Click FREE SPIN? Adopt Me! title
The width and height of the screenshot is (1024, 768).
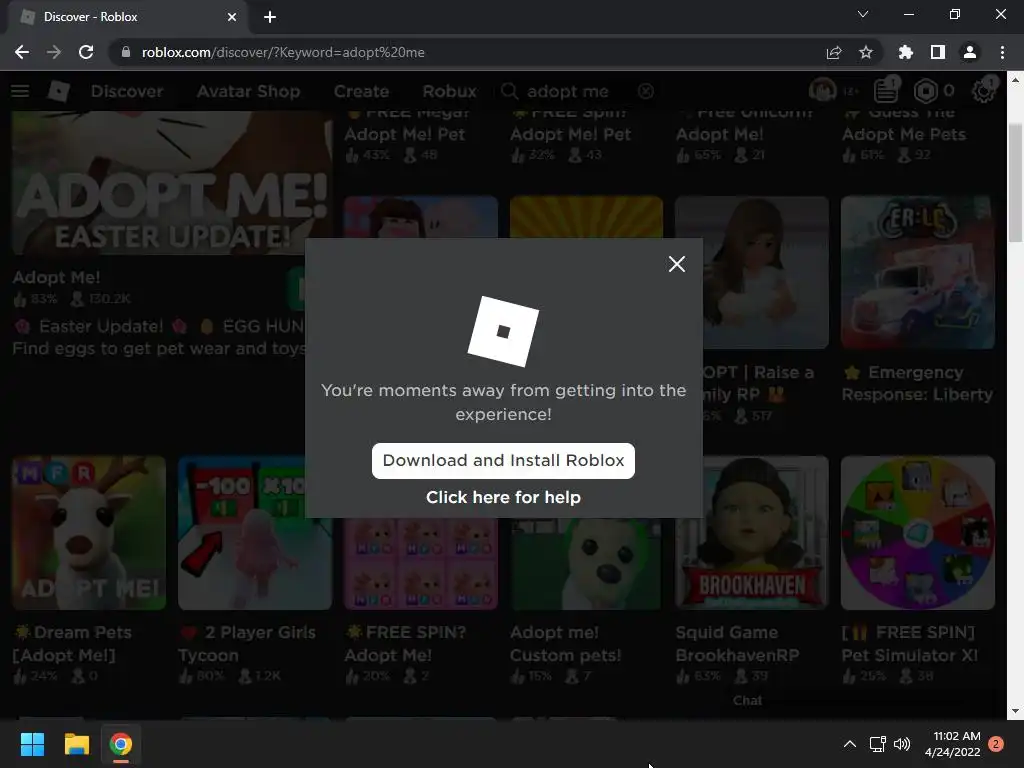(x=405, y=644)
